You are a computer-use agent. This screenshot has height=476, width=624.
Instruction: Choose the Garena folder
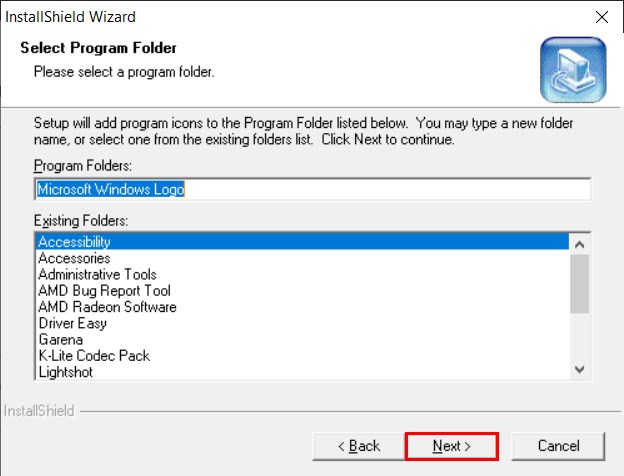[x=302, y=339]
